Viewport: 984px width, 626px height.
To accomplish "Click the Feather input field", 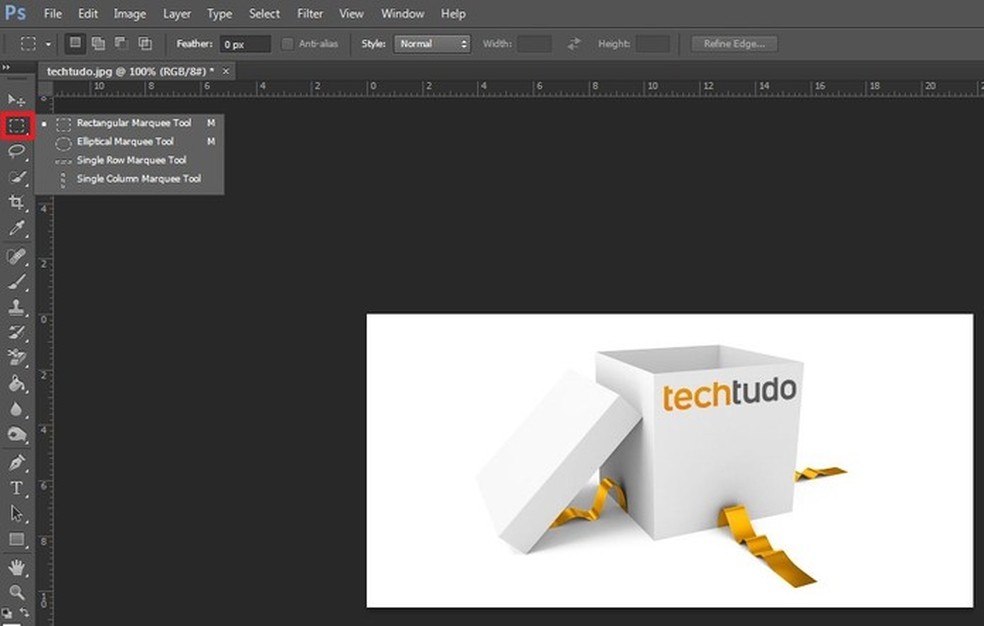I will coord(245,44).
